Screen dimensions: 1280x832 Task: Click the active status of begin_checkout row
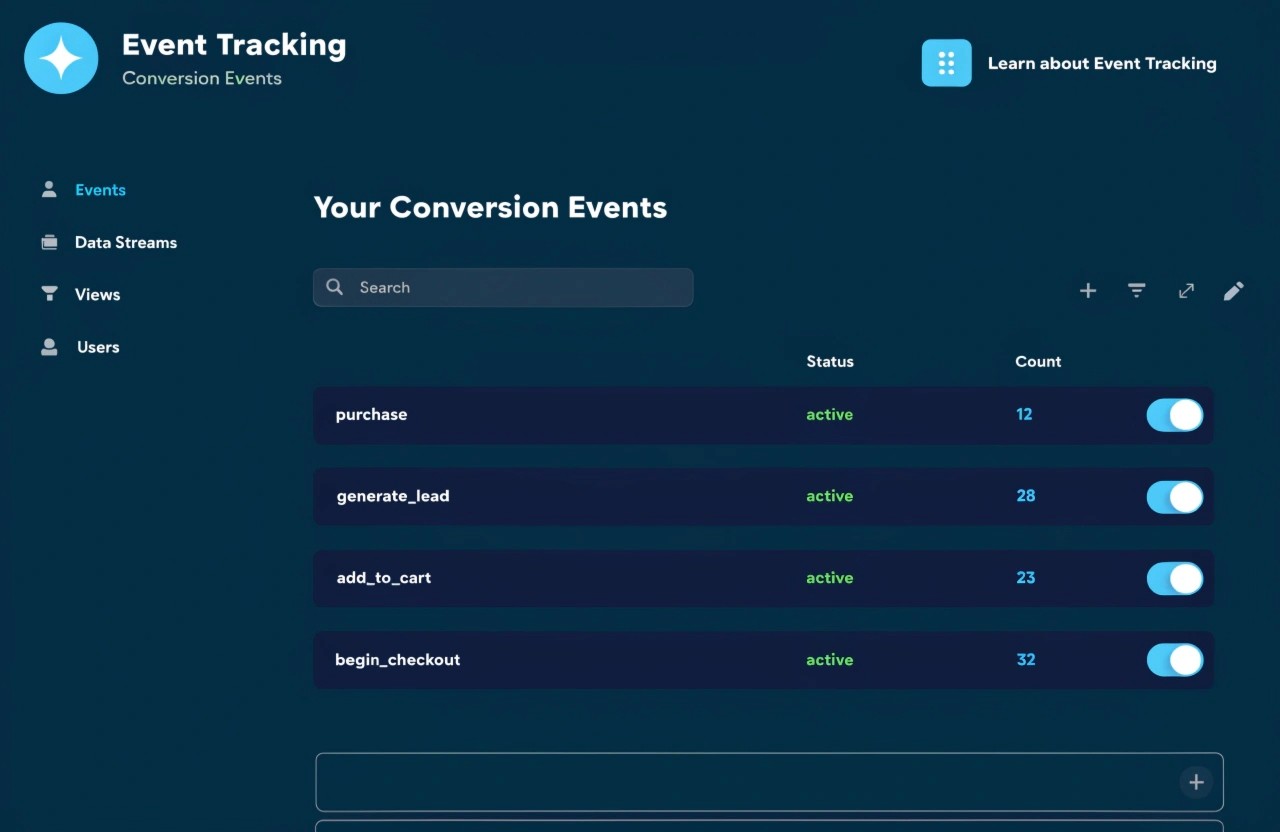click(830, 660)
